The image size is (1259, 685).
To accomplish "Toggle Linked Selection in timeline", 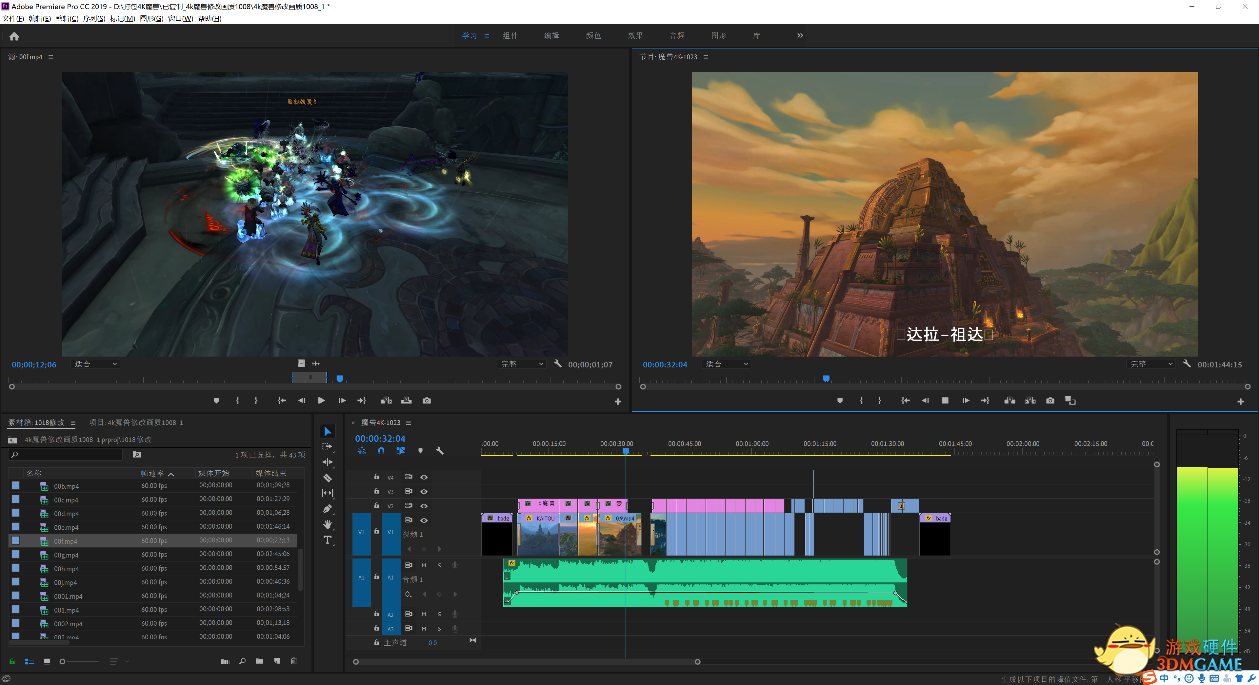I will point(400,451).
